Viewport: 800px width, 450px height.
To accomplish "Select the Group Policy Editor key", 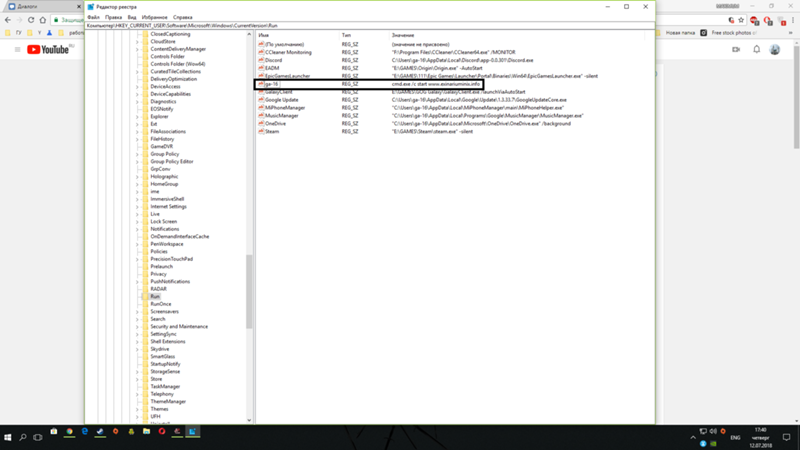I will pyautogui.click(x=171, y=161).
